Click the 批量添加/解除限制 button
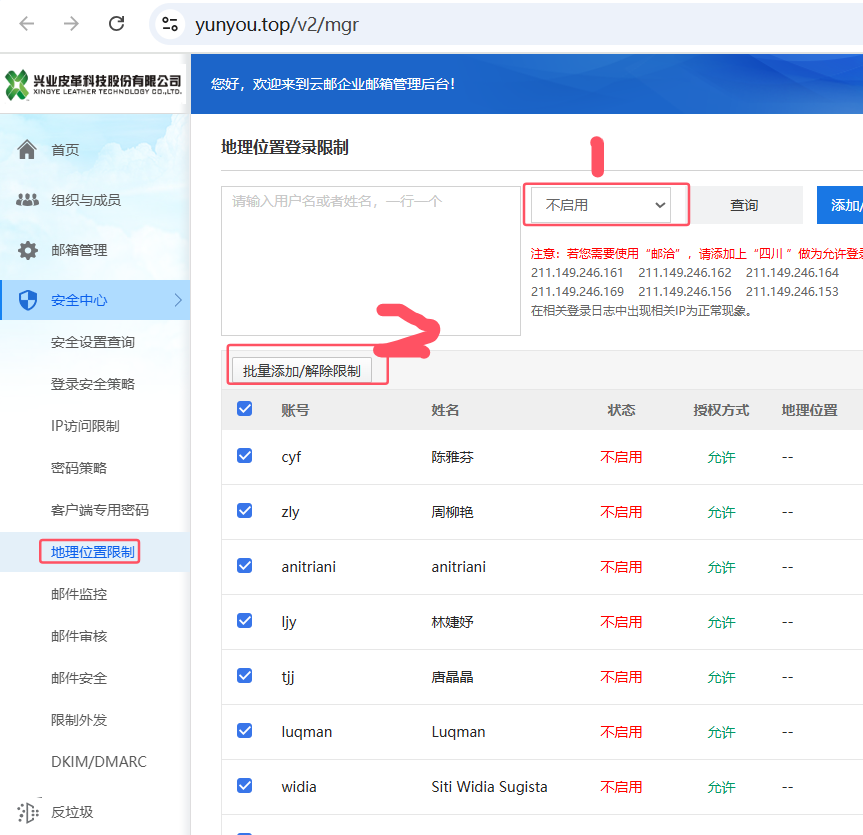Image resolution: width=863 pixels, height=835 pixels. [301, 370]
